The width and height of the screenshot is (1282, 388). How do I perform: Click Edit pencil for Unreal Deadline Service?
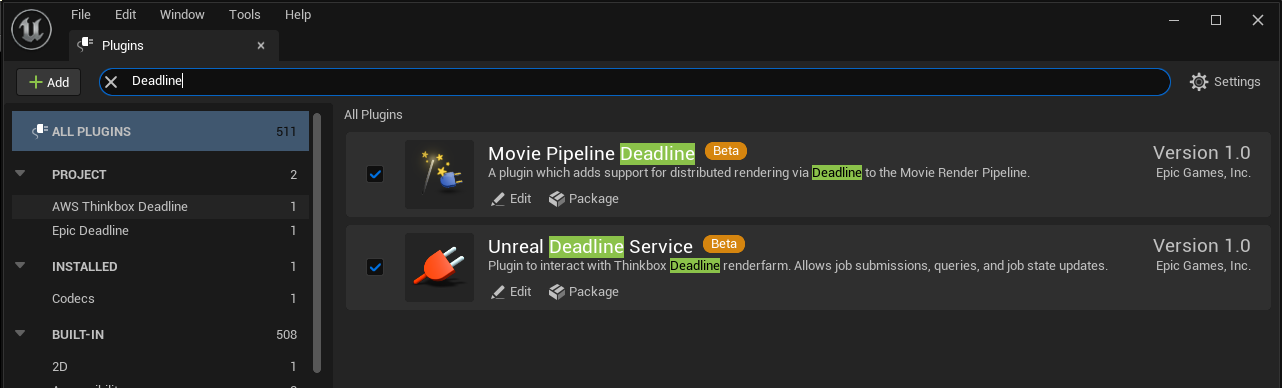tap(499, 292)
